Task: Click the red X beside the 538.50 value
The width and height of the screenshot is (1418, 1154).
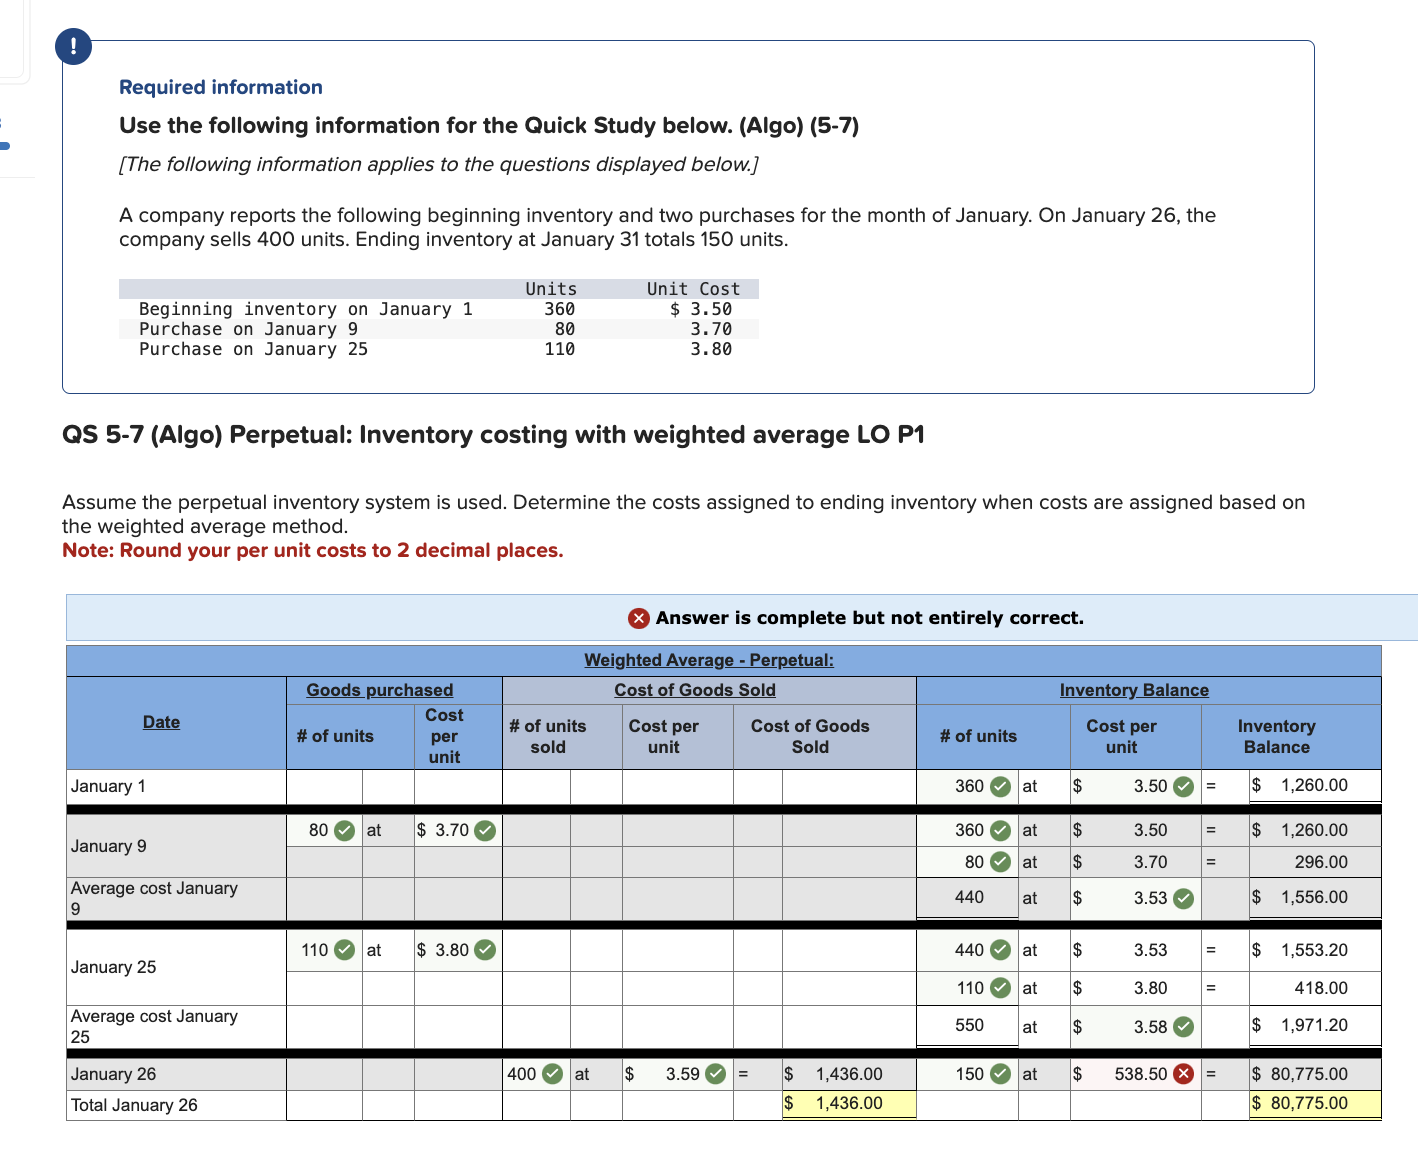Action: (x=1183, y=1074)
